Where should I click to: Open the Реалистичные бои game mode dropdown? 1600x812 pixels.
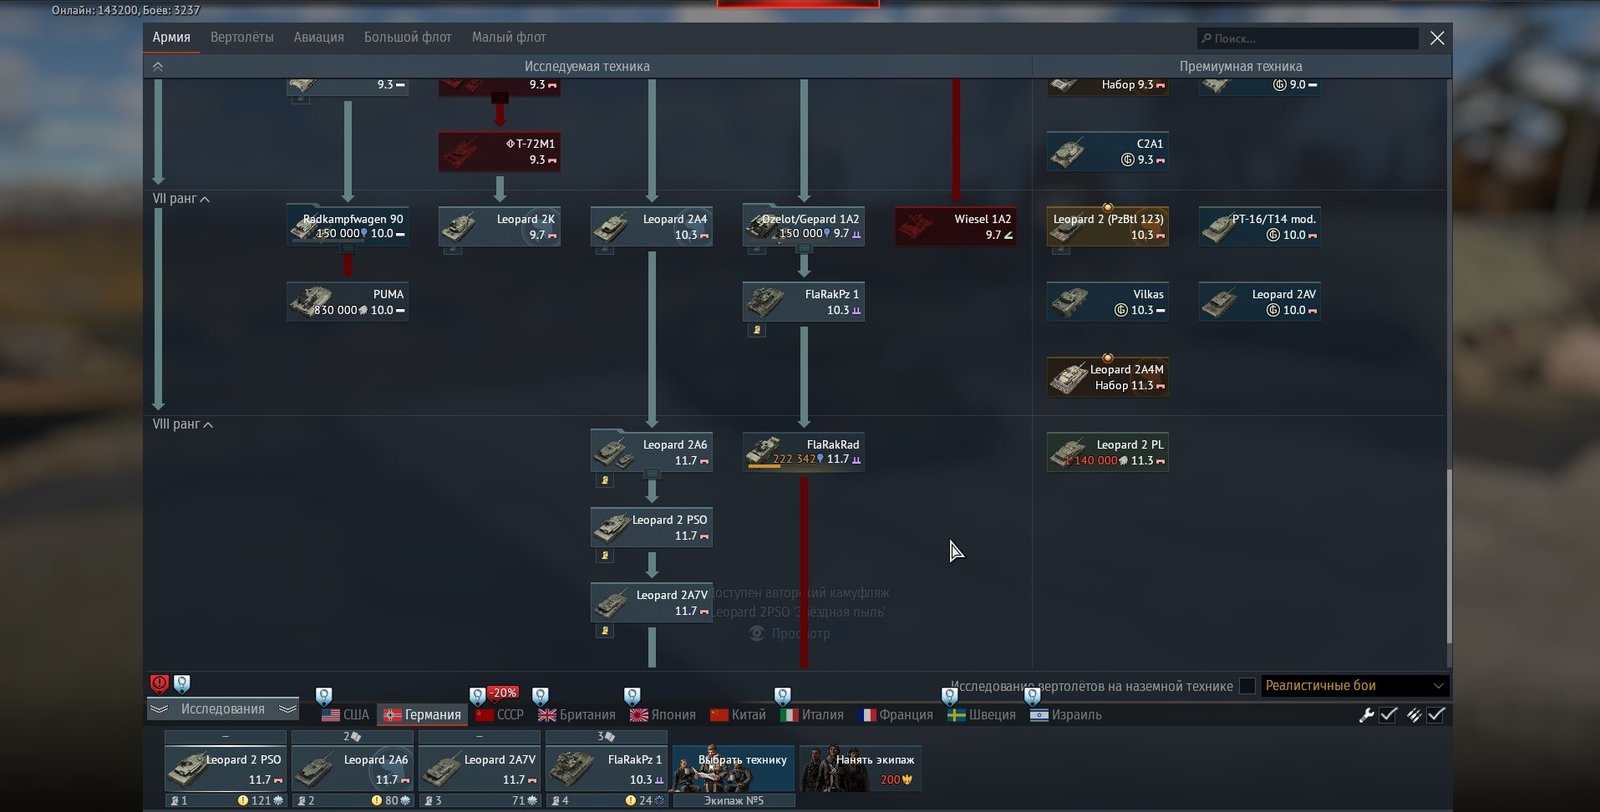pos(1354,686)
